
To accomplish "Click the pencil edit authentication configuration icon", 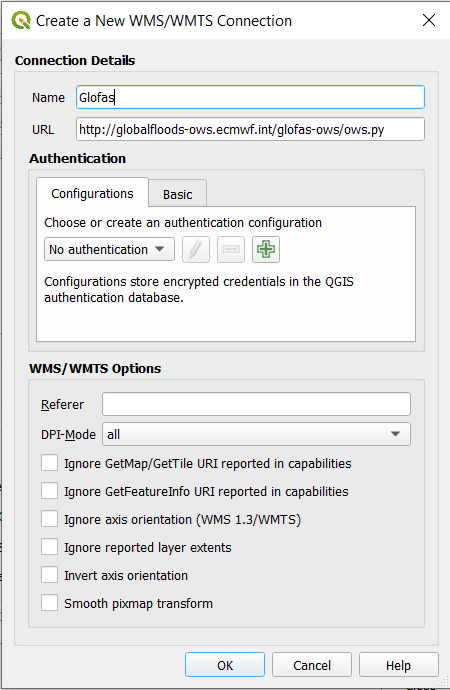I will (x=196, y=250).
